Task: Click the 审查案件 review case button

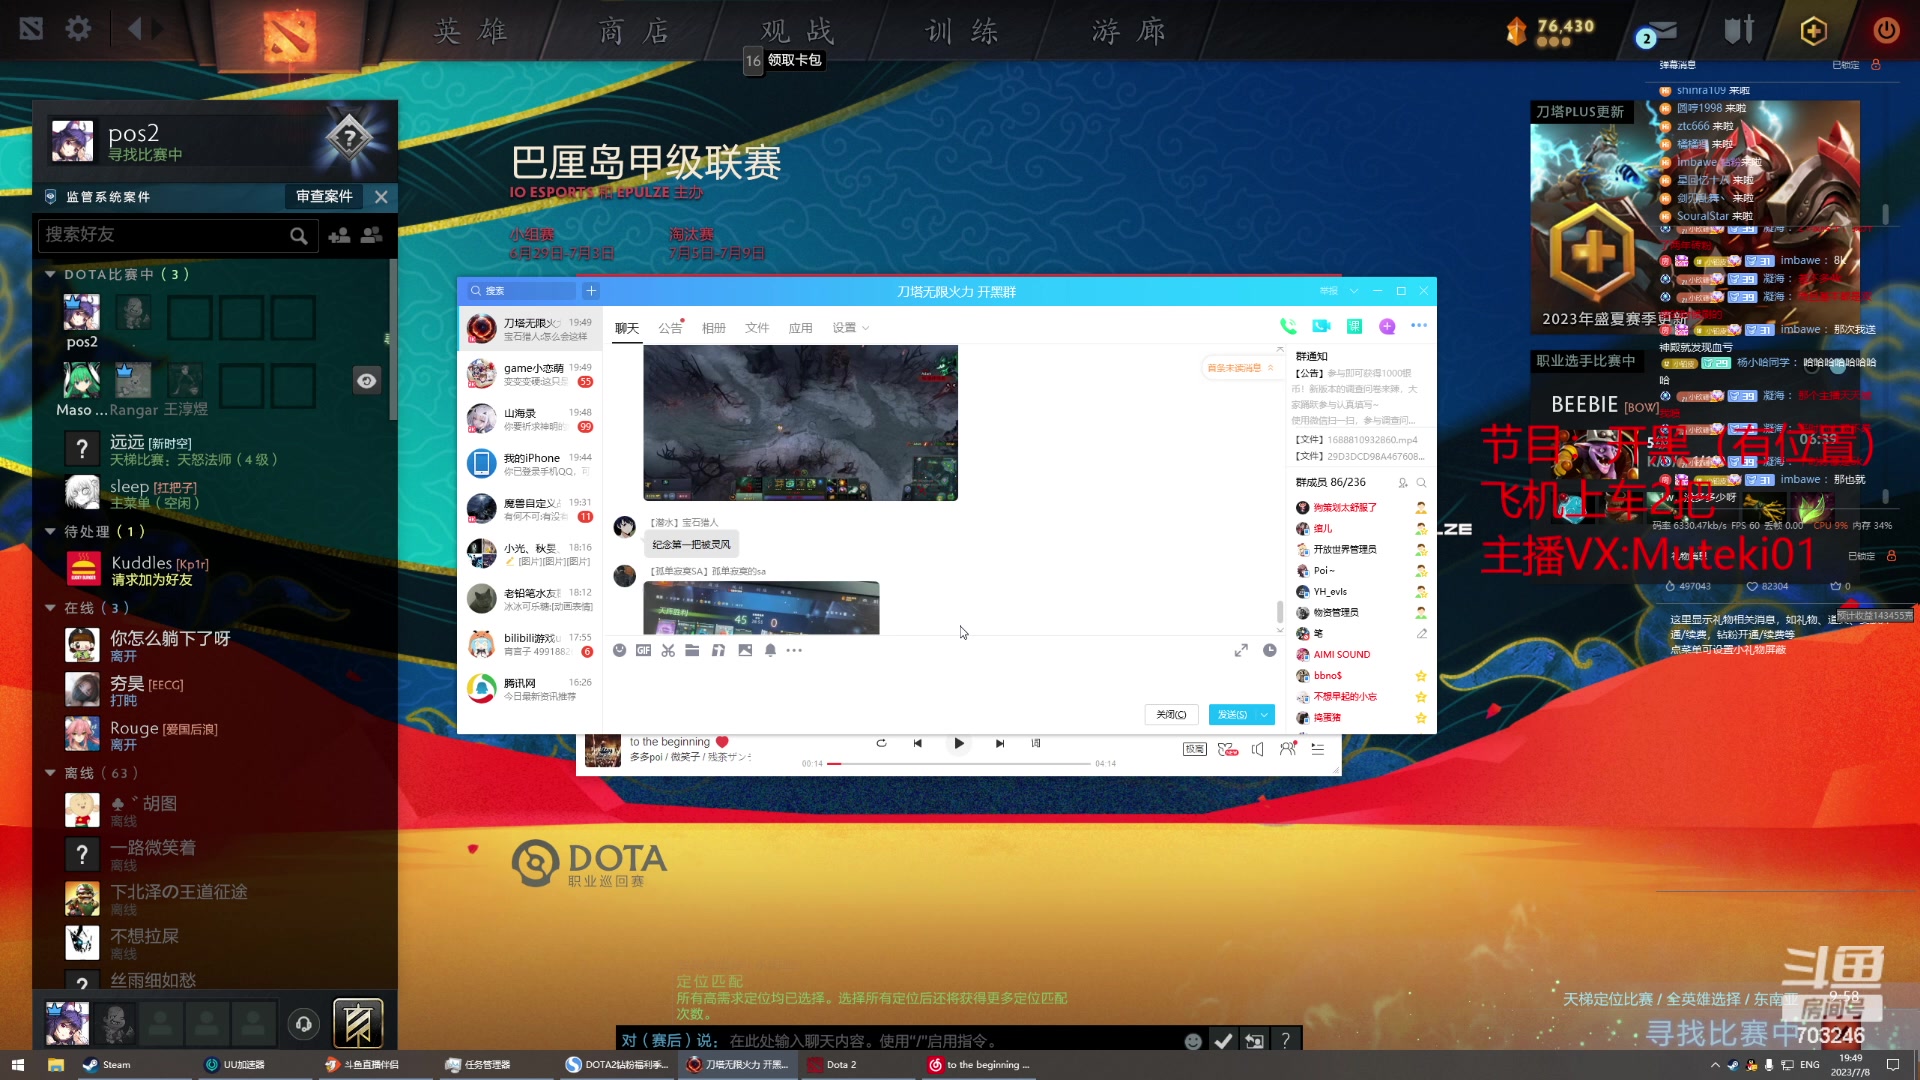Action: [x=324, y=196]
